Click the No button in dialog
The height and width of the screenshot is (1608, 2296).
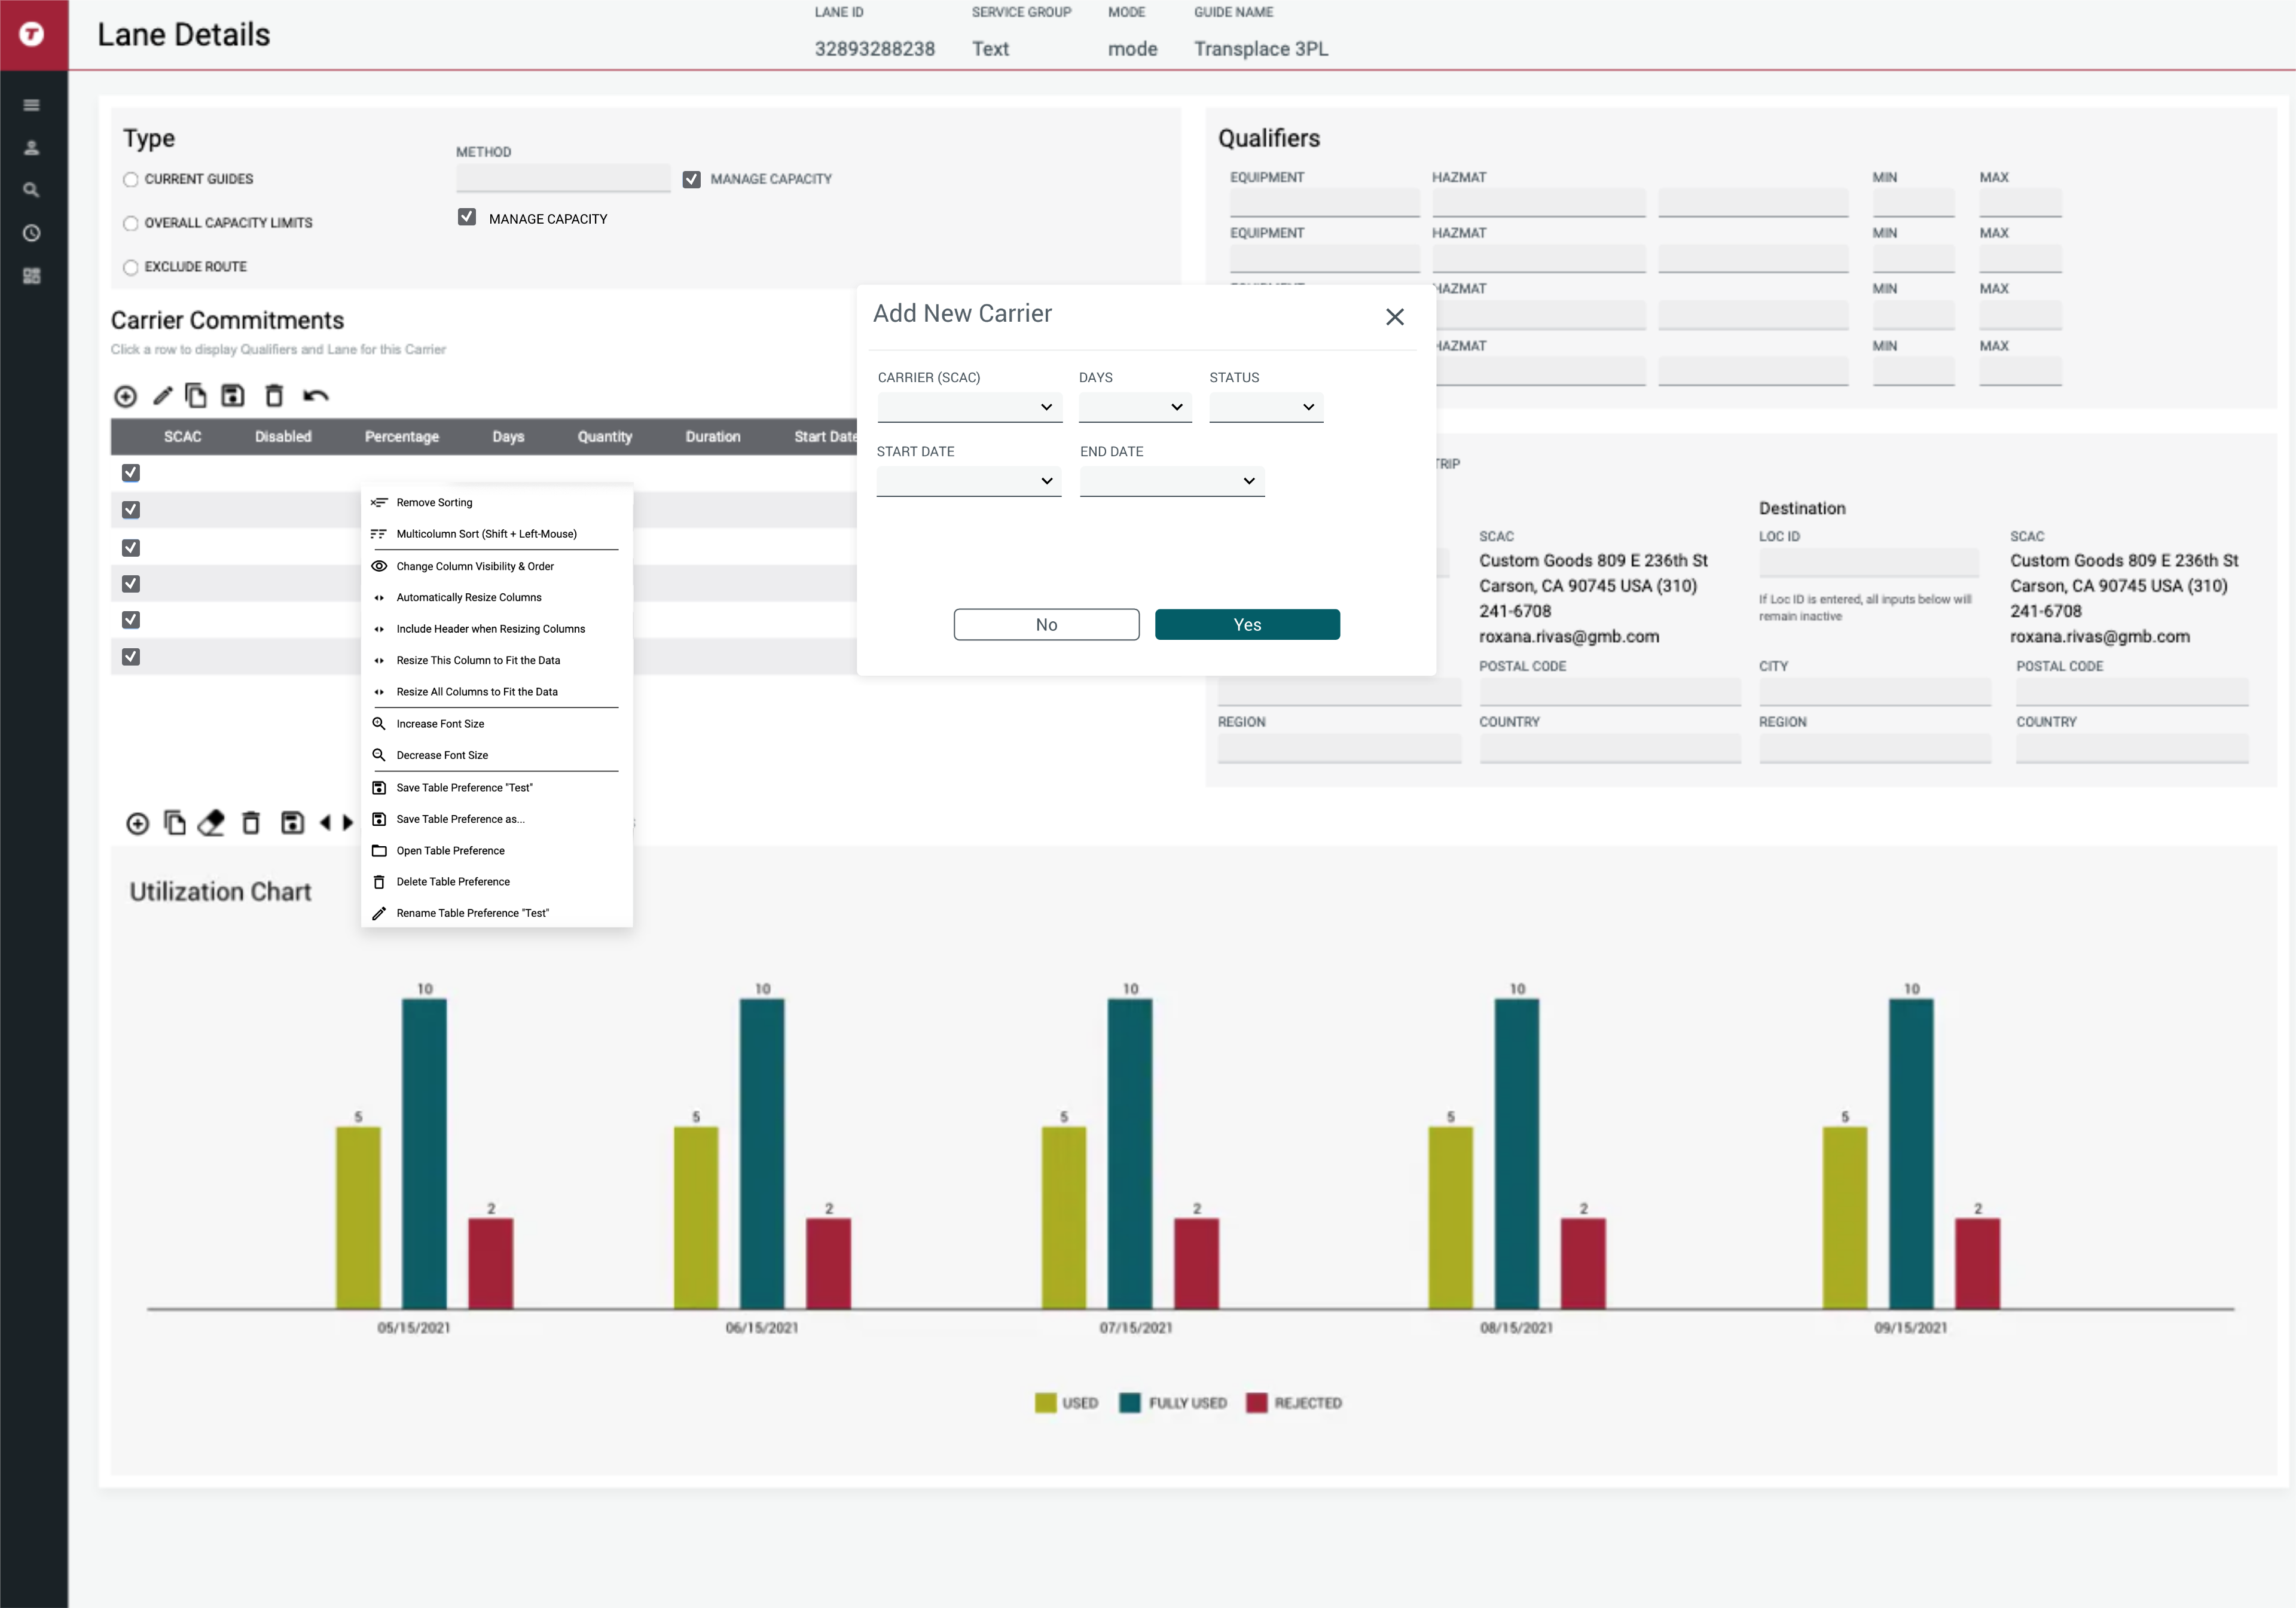[1046, 625]
